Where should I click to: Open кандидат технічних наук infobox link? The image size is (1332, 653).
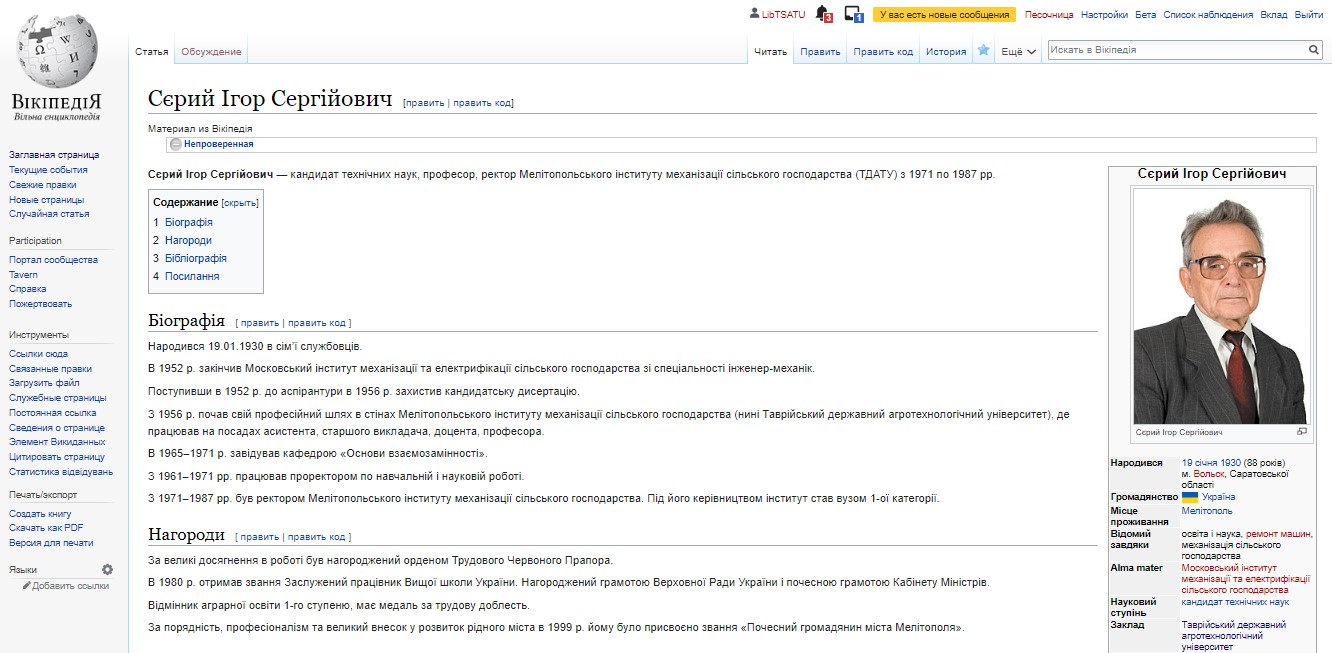pos(1235,602)
